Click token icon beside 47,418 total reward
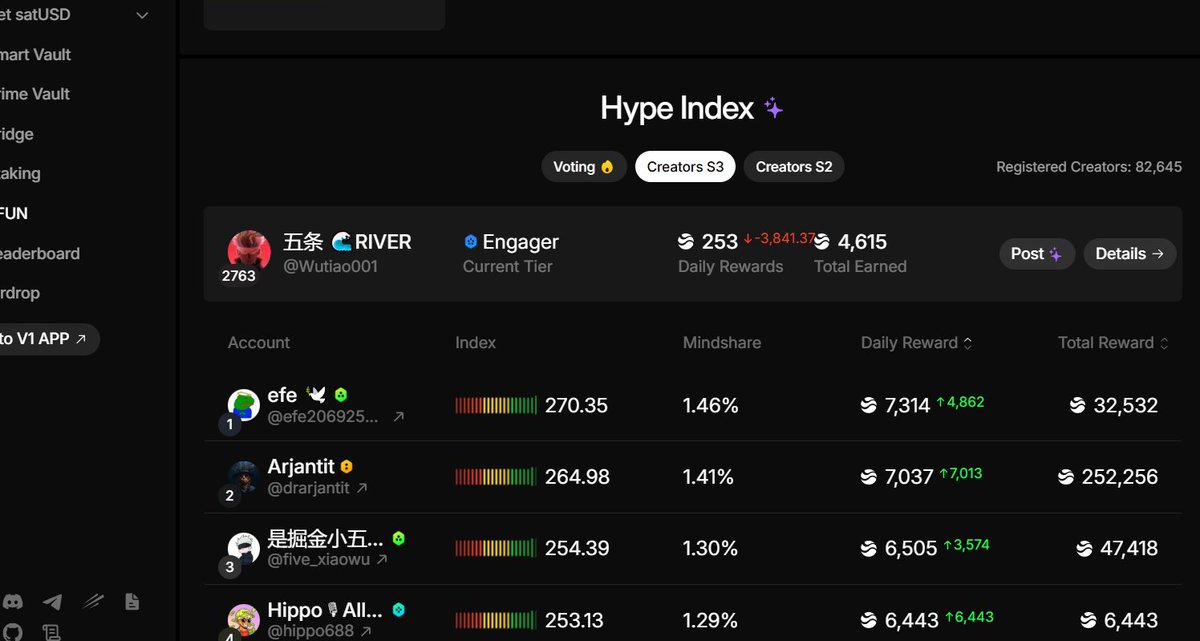This screenshot has height=641, width=1200. click(x=1085, y=549)
